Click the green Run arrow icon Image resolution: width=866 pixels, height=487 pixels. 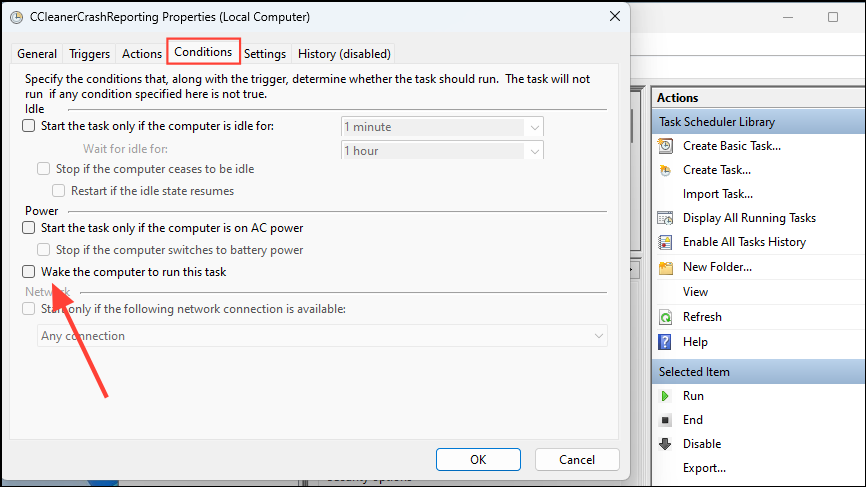[665, 396]
